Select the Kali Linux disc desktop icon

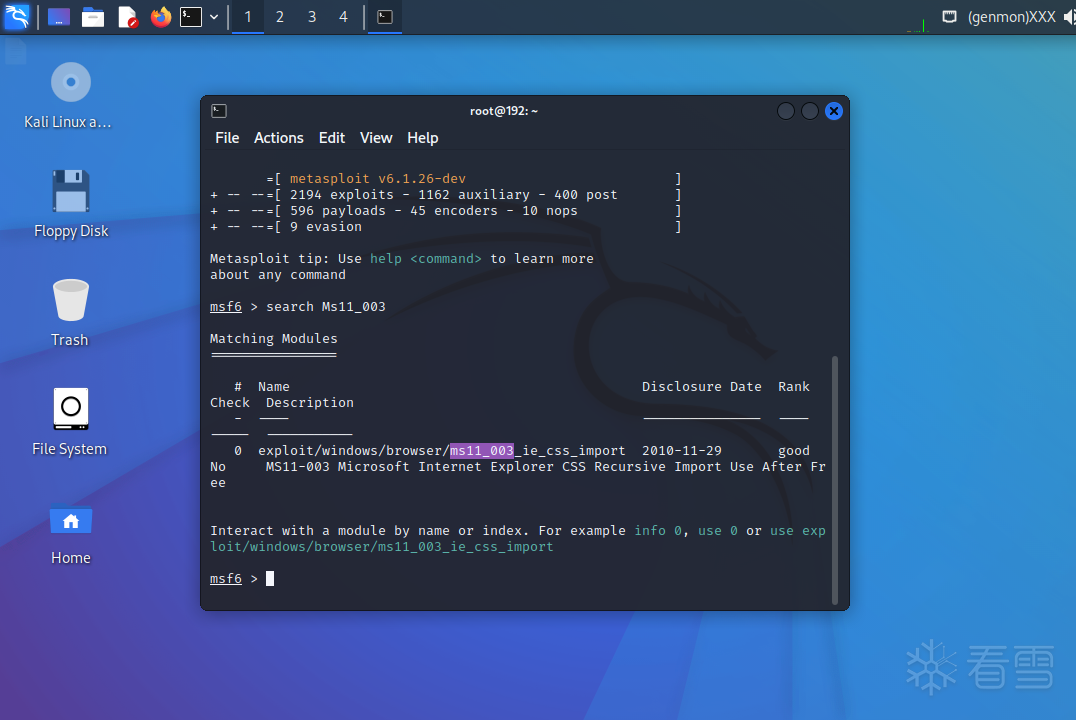pyautogui.click(x=69, y=96)
